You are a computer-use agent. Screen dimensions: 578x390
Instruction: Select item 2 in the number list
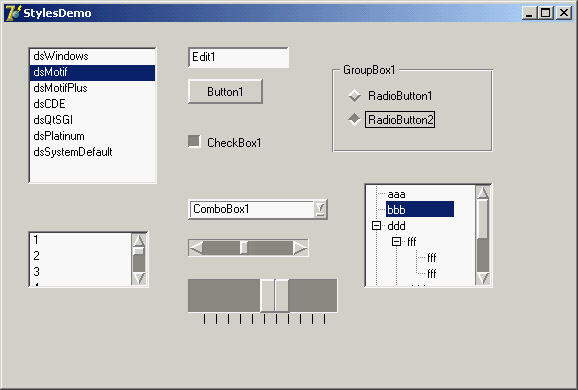80,256
